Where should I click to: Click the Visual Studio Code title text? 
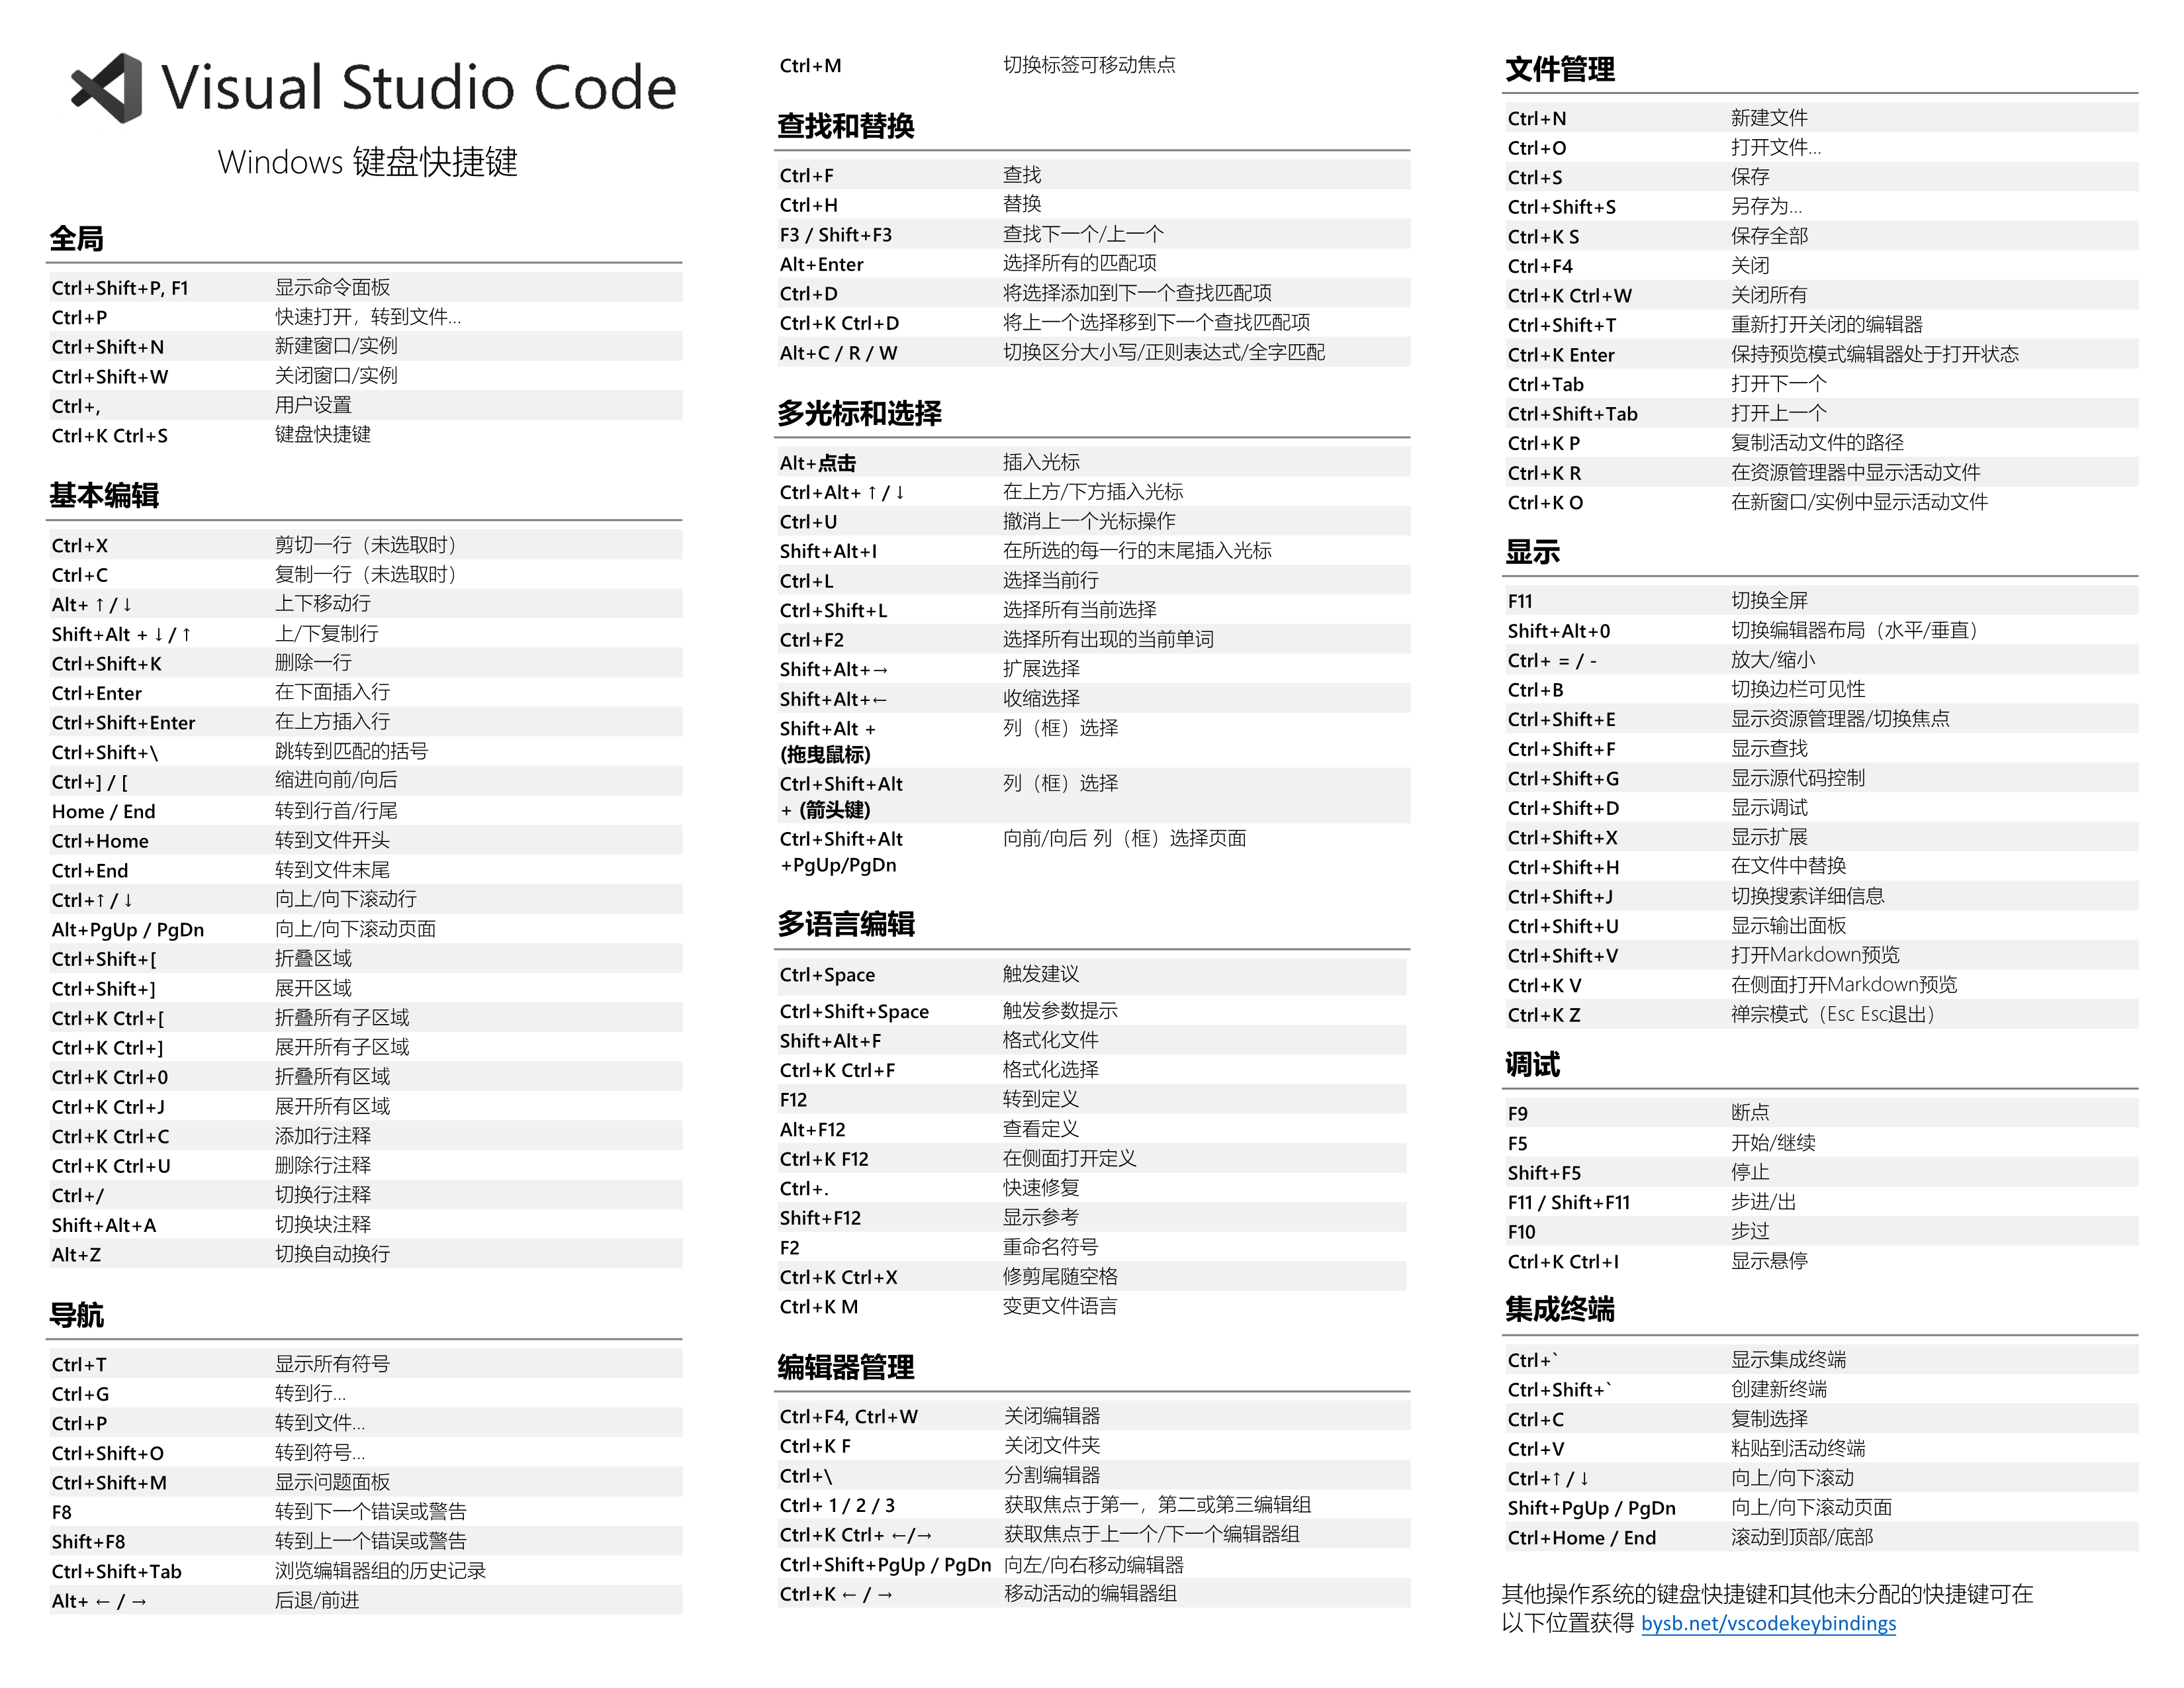coord(418,88)
